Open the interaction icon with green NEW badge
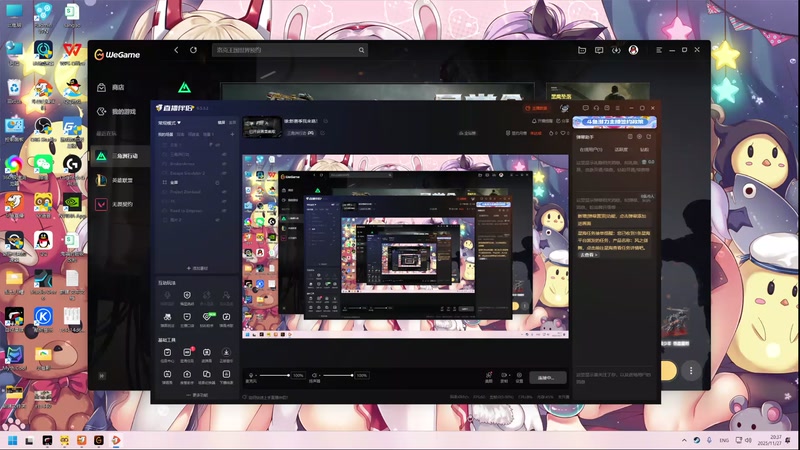Screen dimensions: 800x450 tap(207, 317)
